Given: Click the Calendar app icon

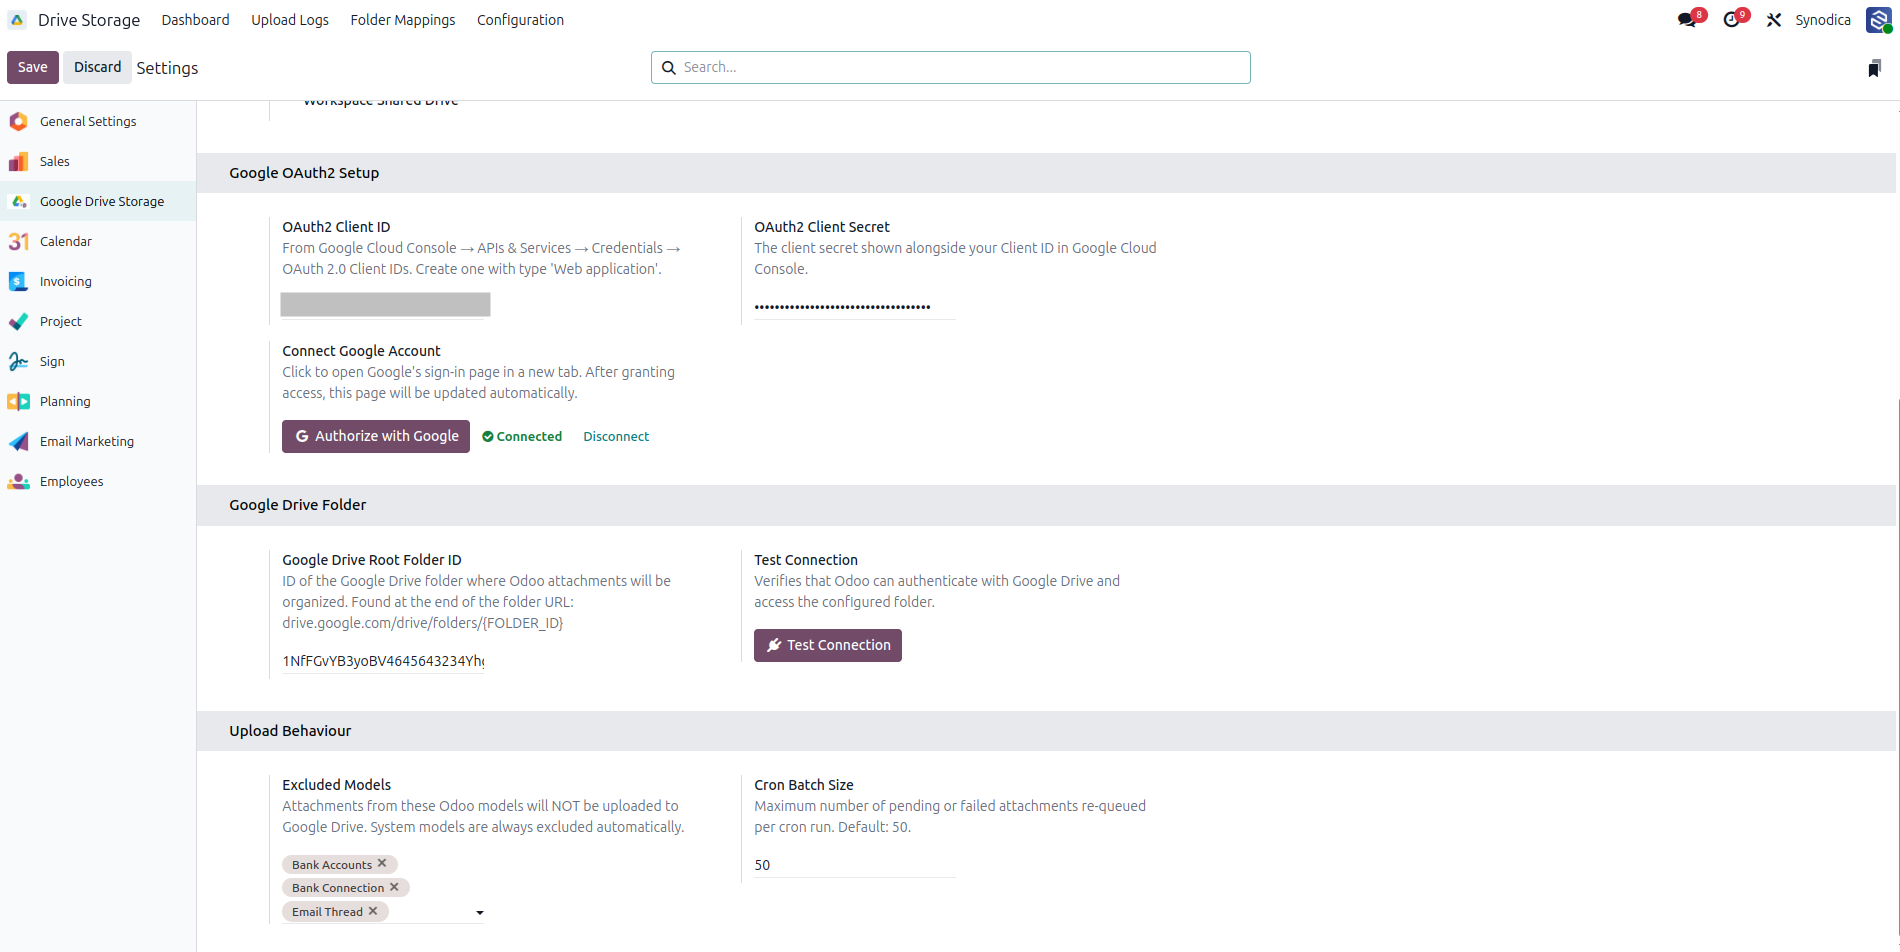Looking at the screenshot, I should [18, 241].
